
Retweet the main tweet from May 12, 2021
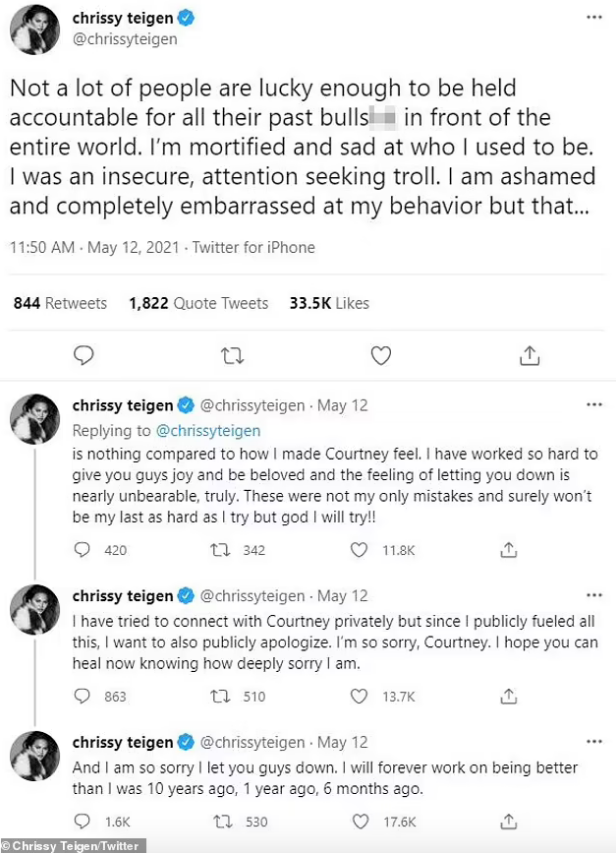coord(232,354)
